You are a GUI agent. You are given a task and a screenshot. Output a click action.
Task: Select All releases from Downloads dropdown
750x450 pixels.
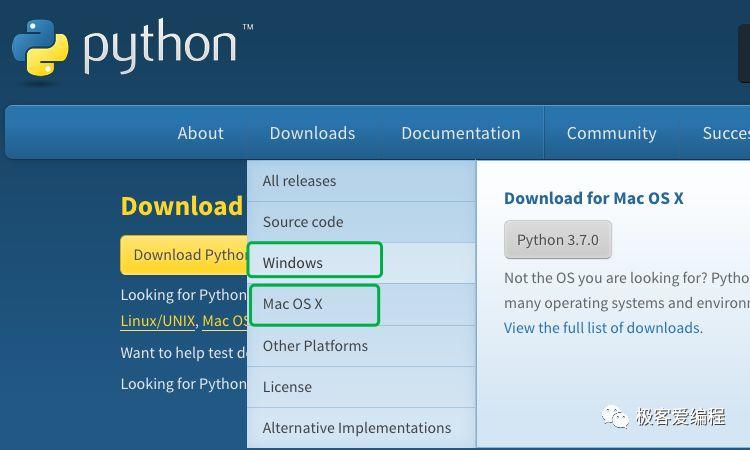click(362, 181)
